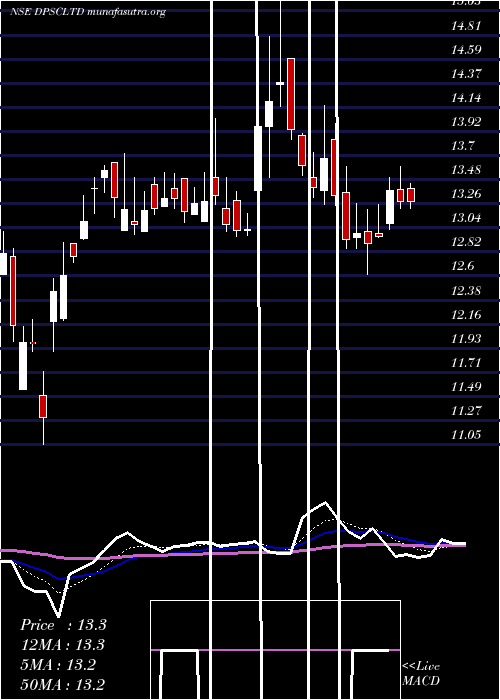500x700 pixels.
Task: Select the 13.26 price level label
Action: click(466, 194)
